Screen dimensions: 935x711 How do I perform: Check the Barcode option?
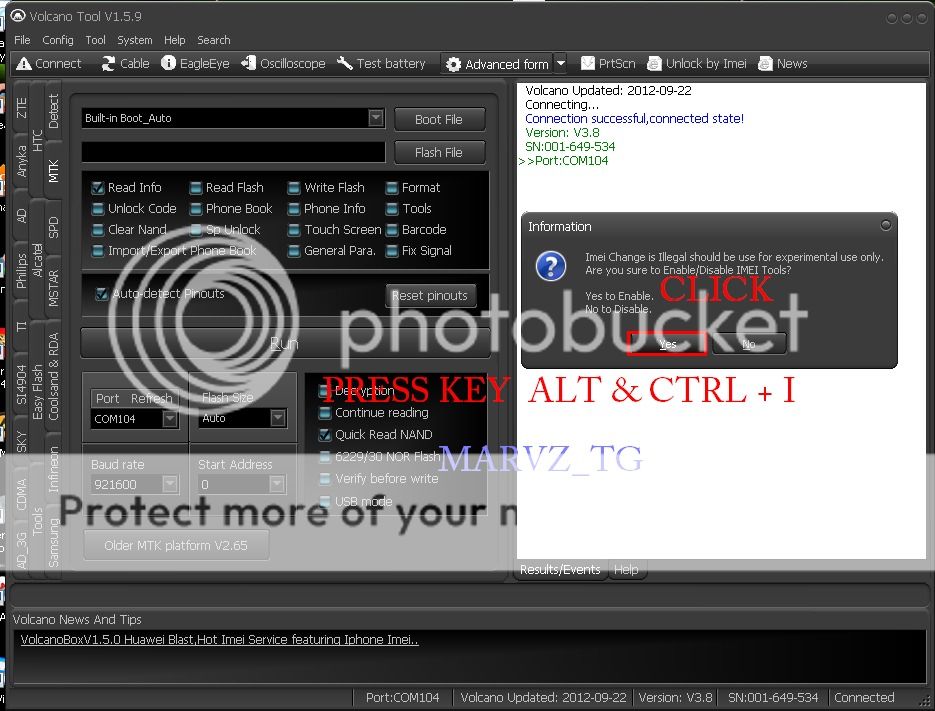(392, 230)
